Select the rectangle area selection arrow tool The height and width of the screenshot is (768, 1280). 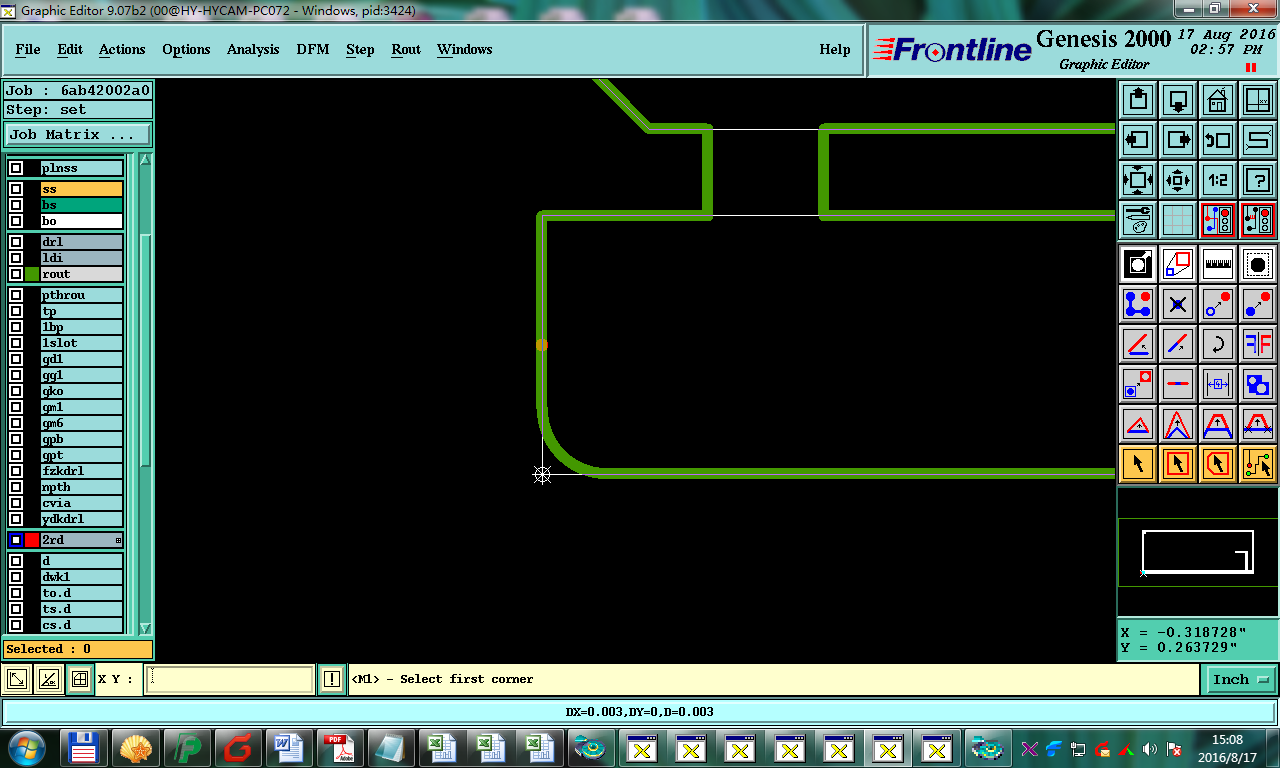(x=1178, y=464)
